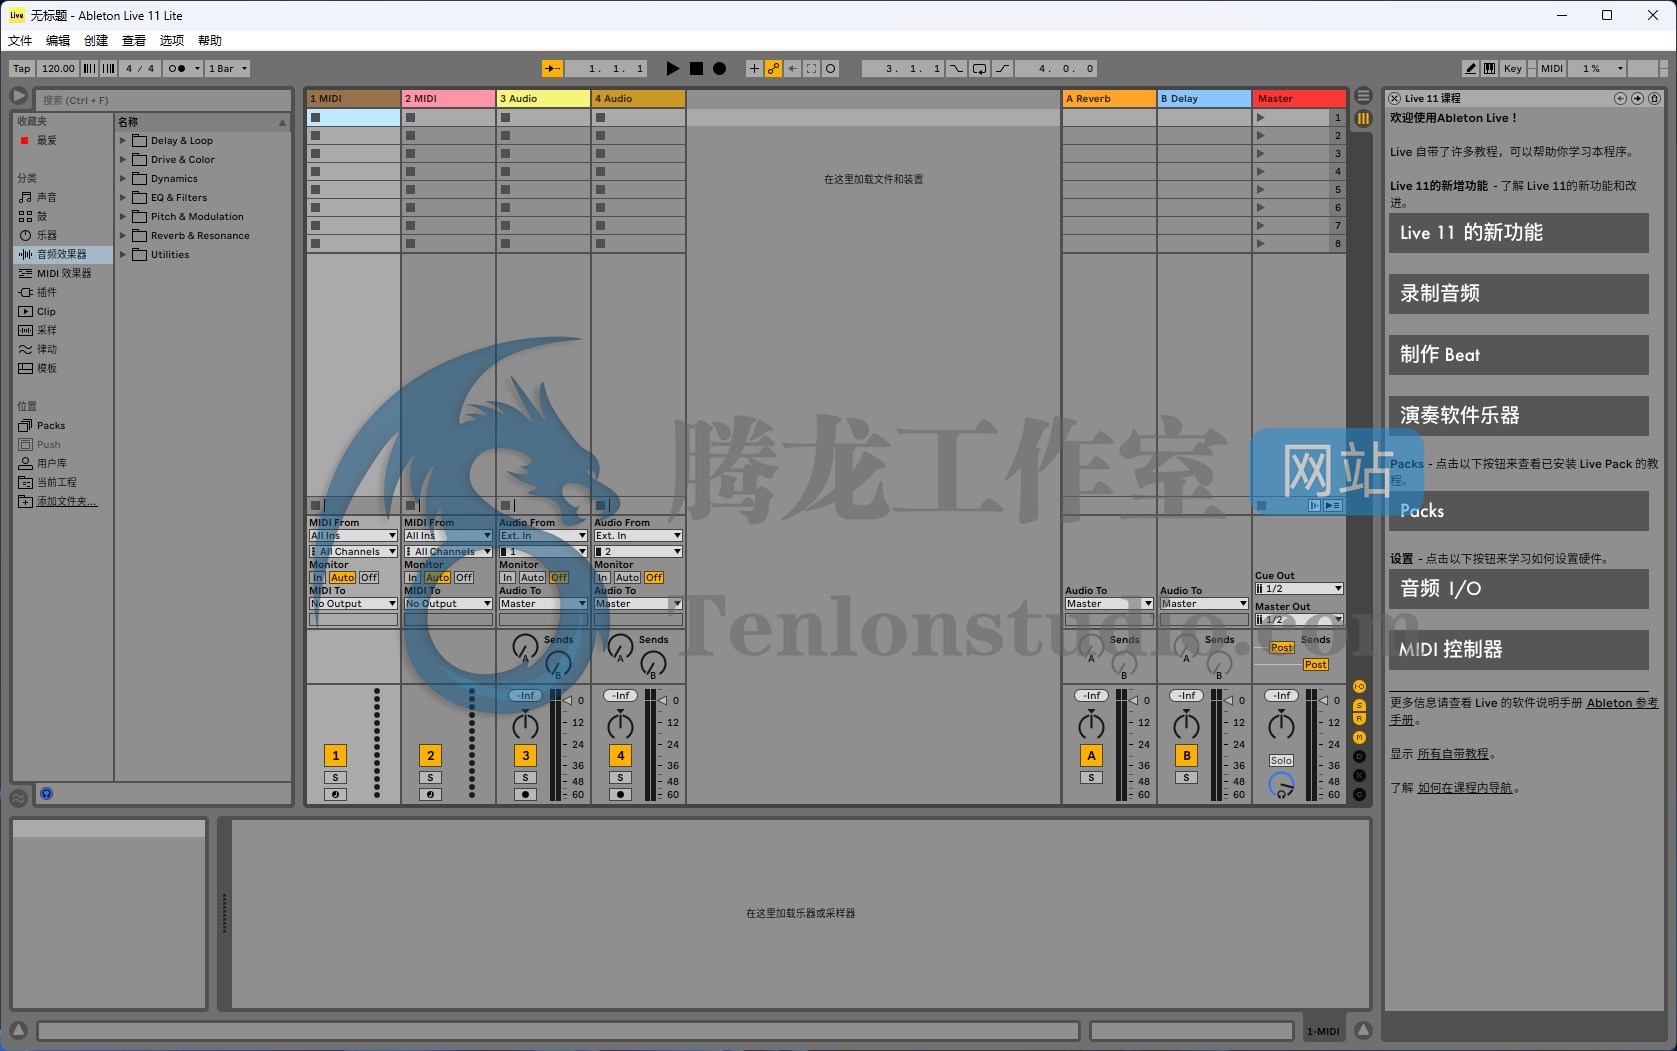Enable the Arrangement Record button
The image size is (1677, 1051).
719,69
